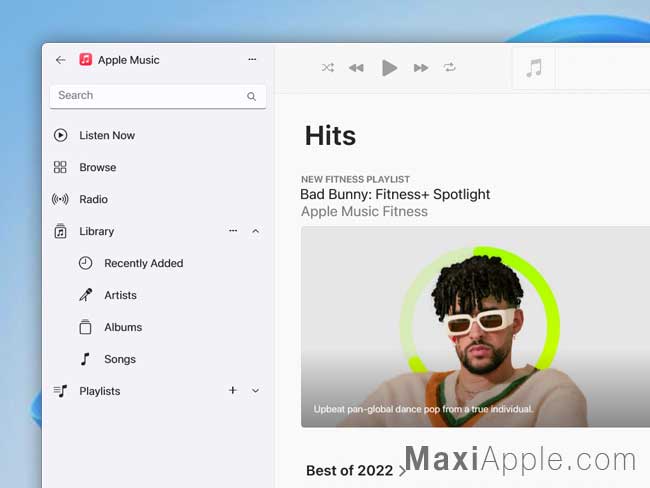
Task: Open Library more options ellipsis
Action: click(x=233, y=231)
